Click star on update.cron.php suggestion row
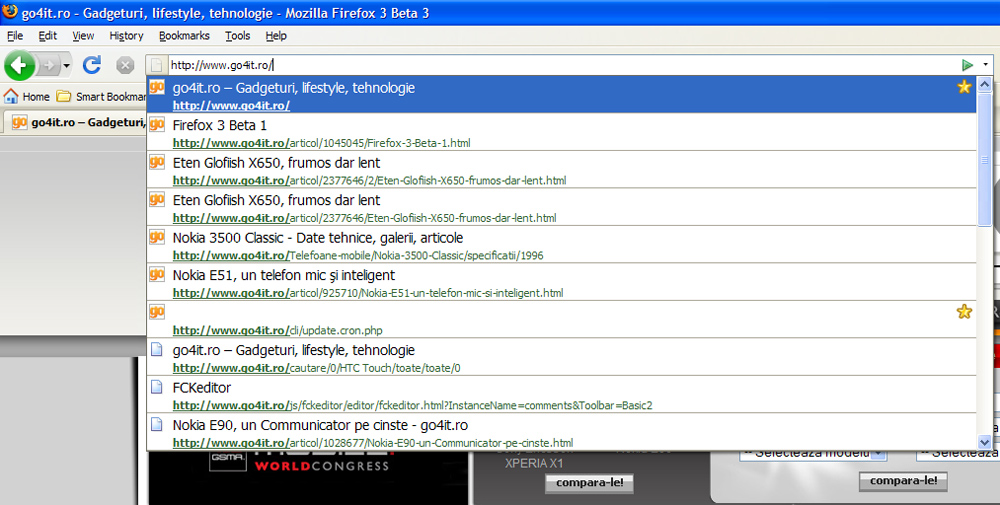 coord(964,311)
